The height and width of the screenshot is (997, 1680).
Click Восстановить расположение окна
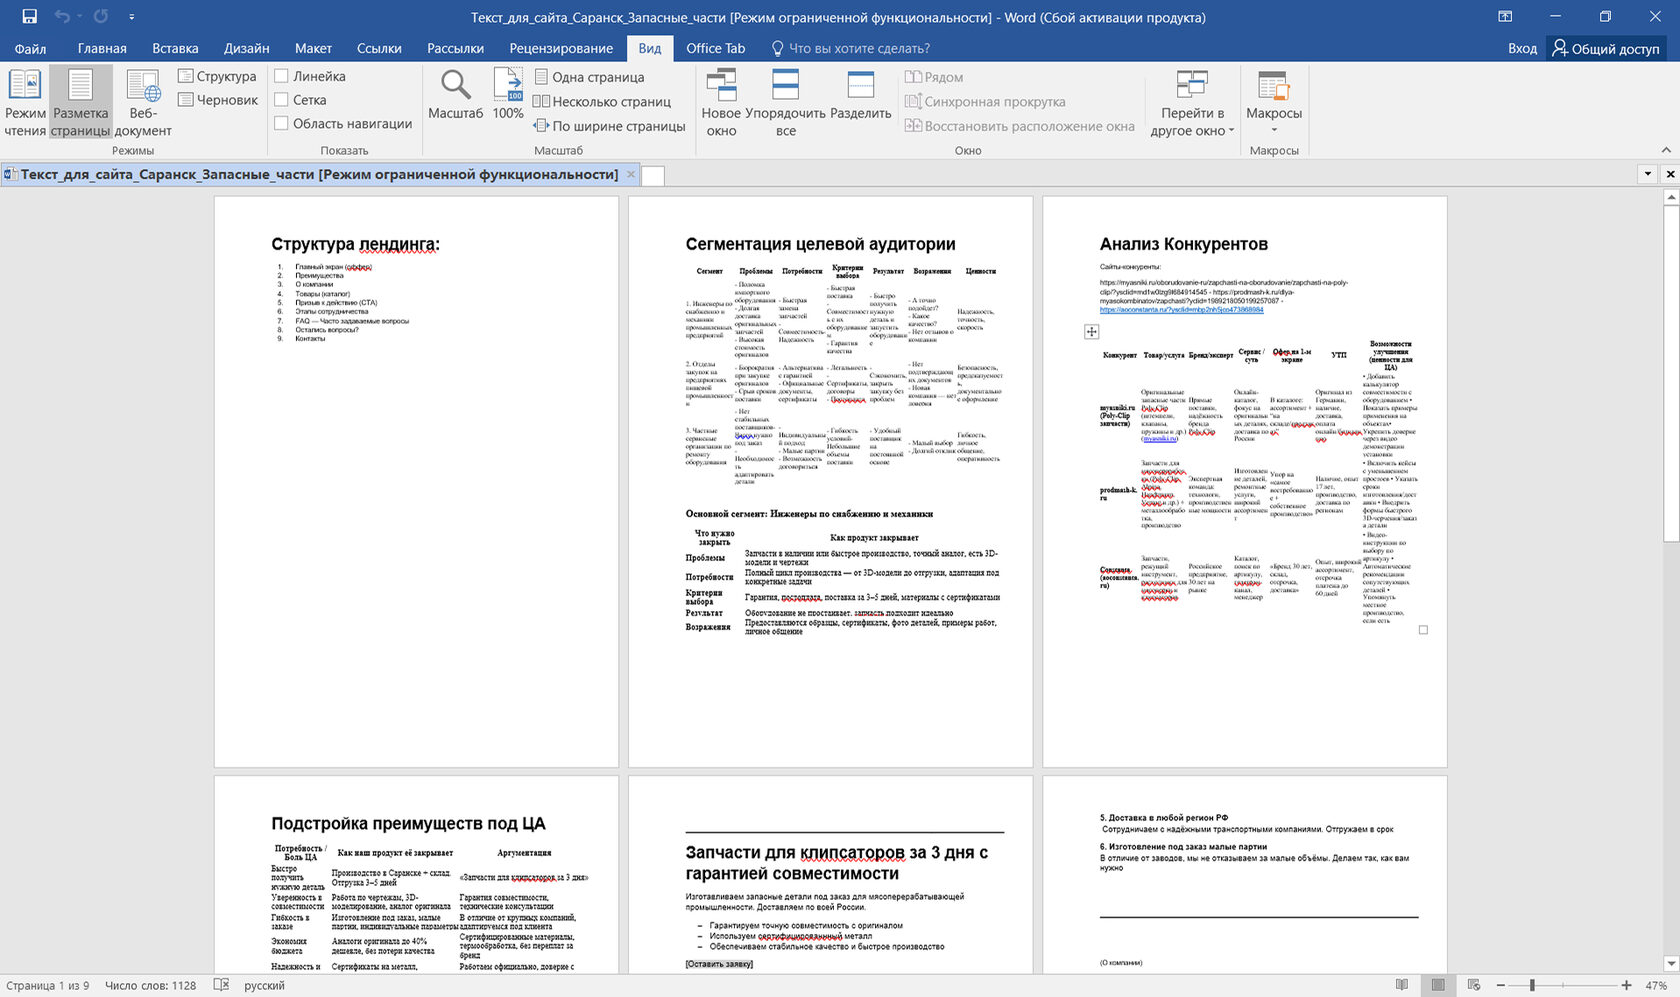(1020, 126)
